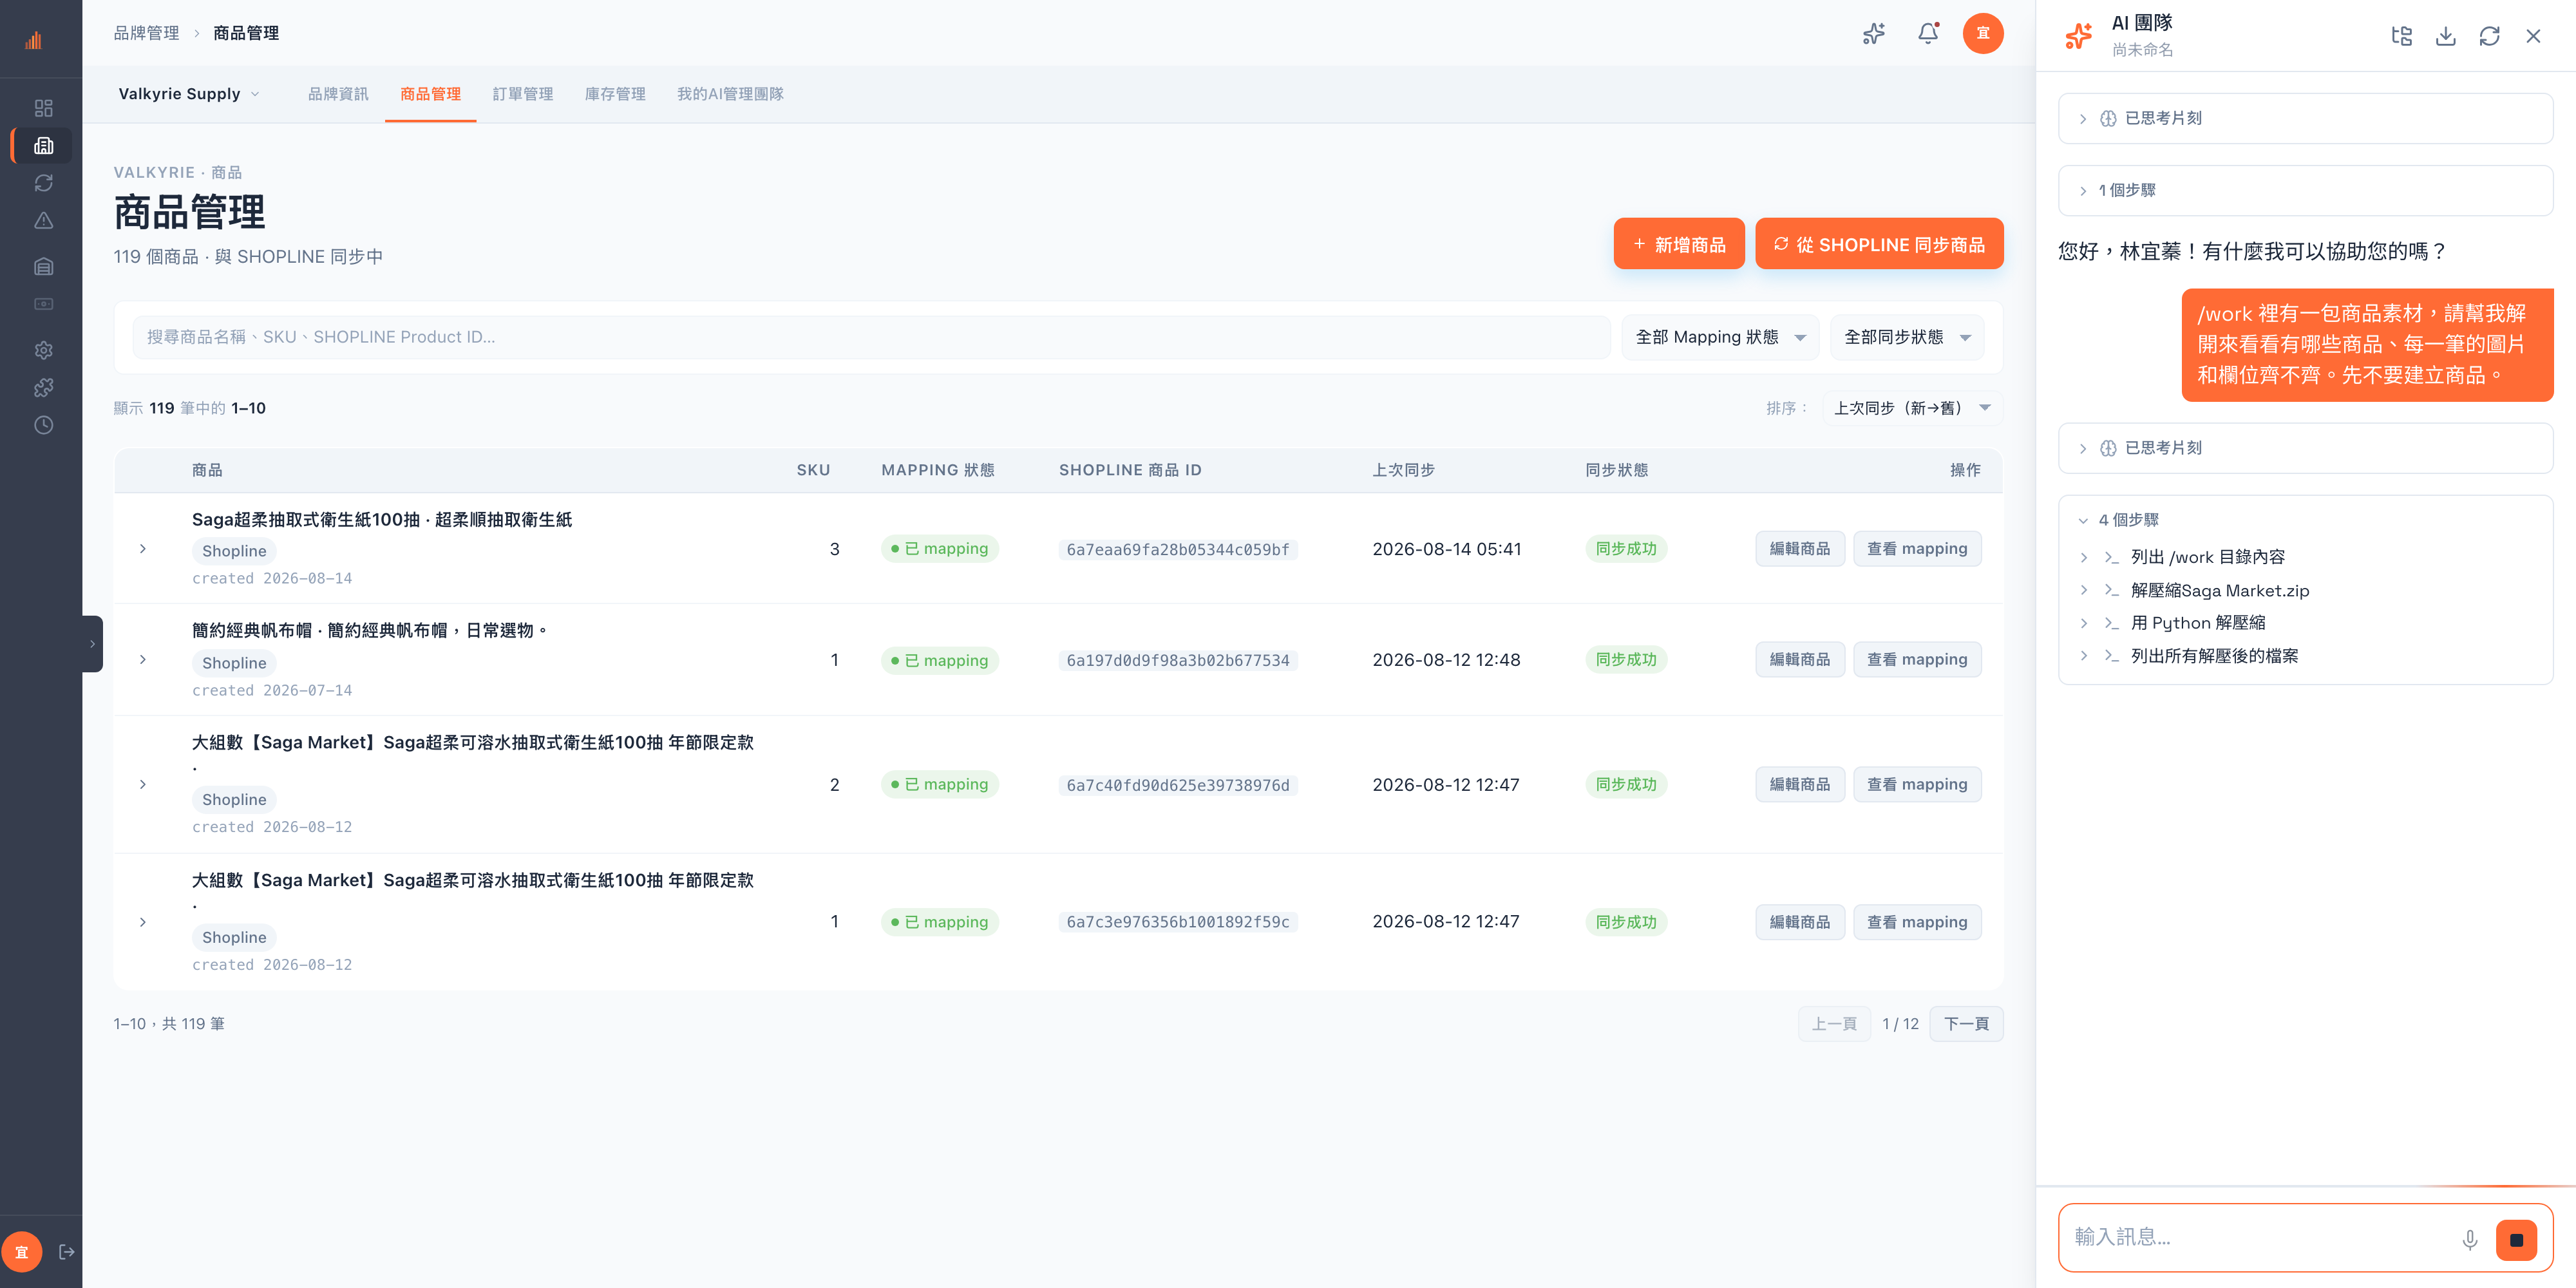Click the AI sparkle icon in header

[1874, 33]
